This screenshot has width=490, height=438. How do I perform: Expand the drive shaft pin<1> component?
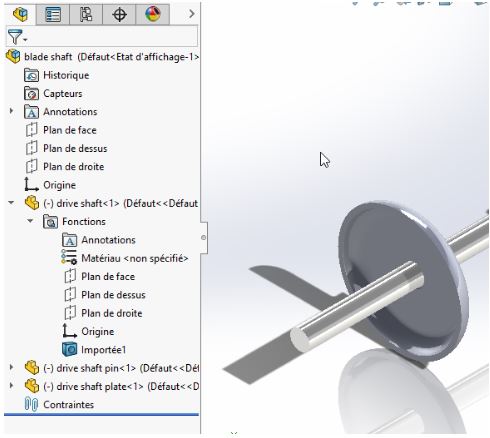(12, 367)
